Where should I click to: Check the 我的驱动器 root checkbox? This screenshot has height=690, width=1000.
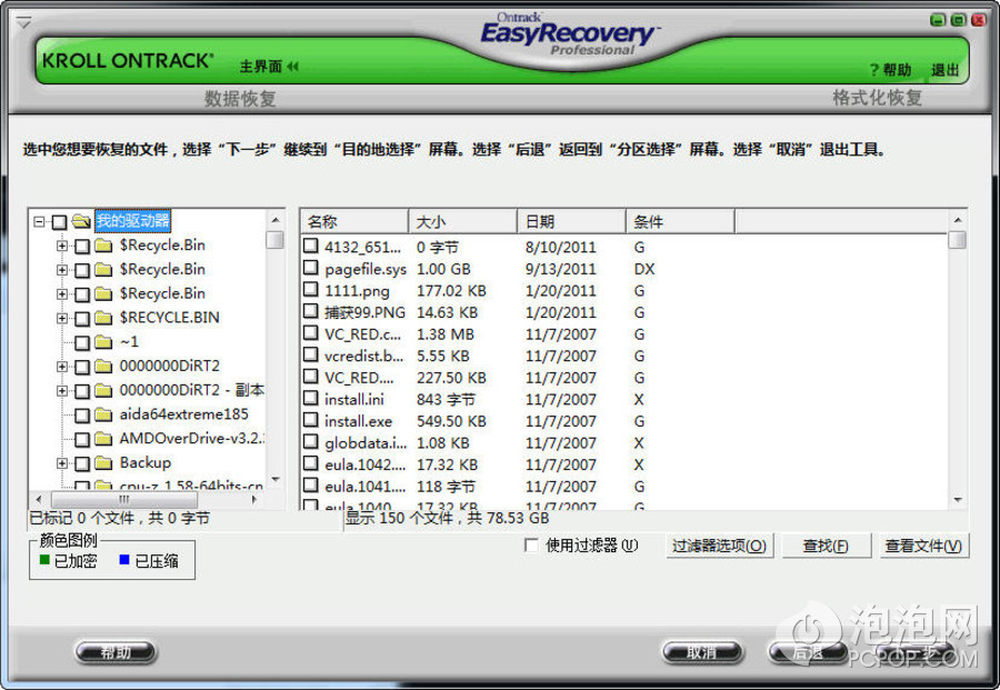point(59,222)
